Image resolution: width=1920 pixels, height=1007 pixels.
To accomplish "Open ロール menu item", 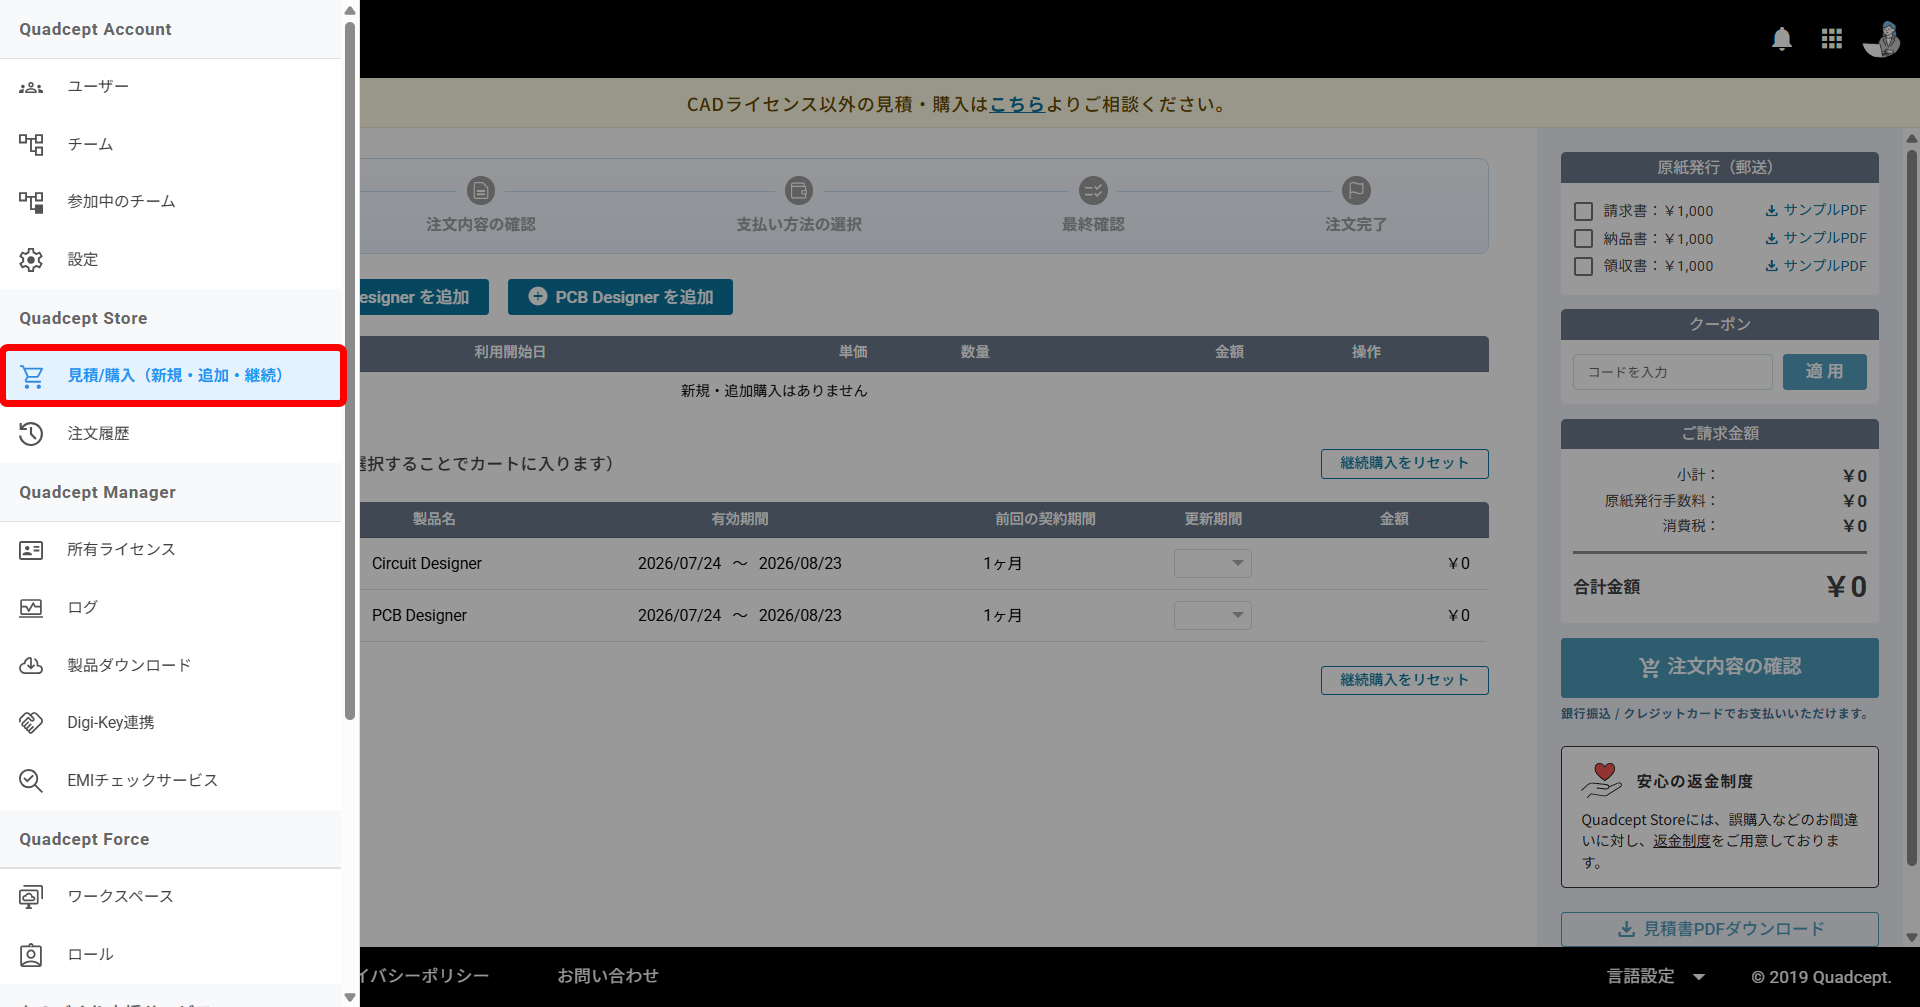I will [x=170, y=955].
